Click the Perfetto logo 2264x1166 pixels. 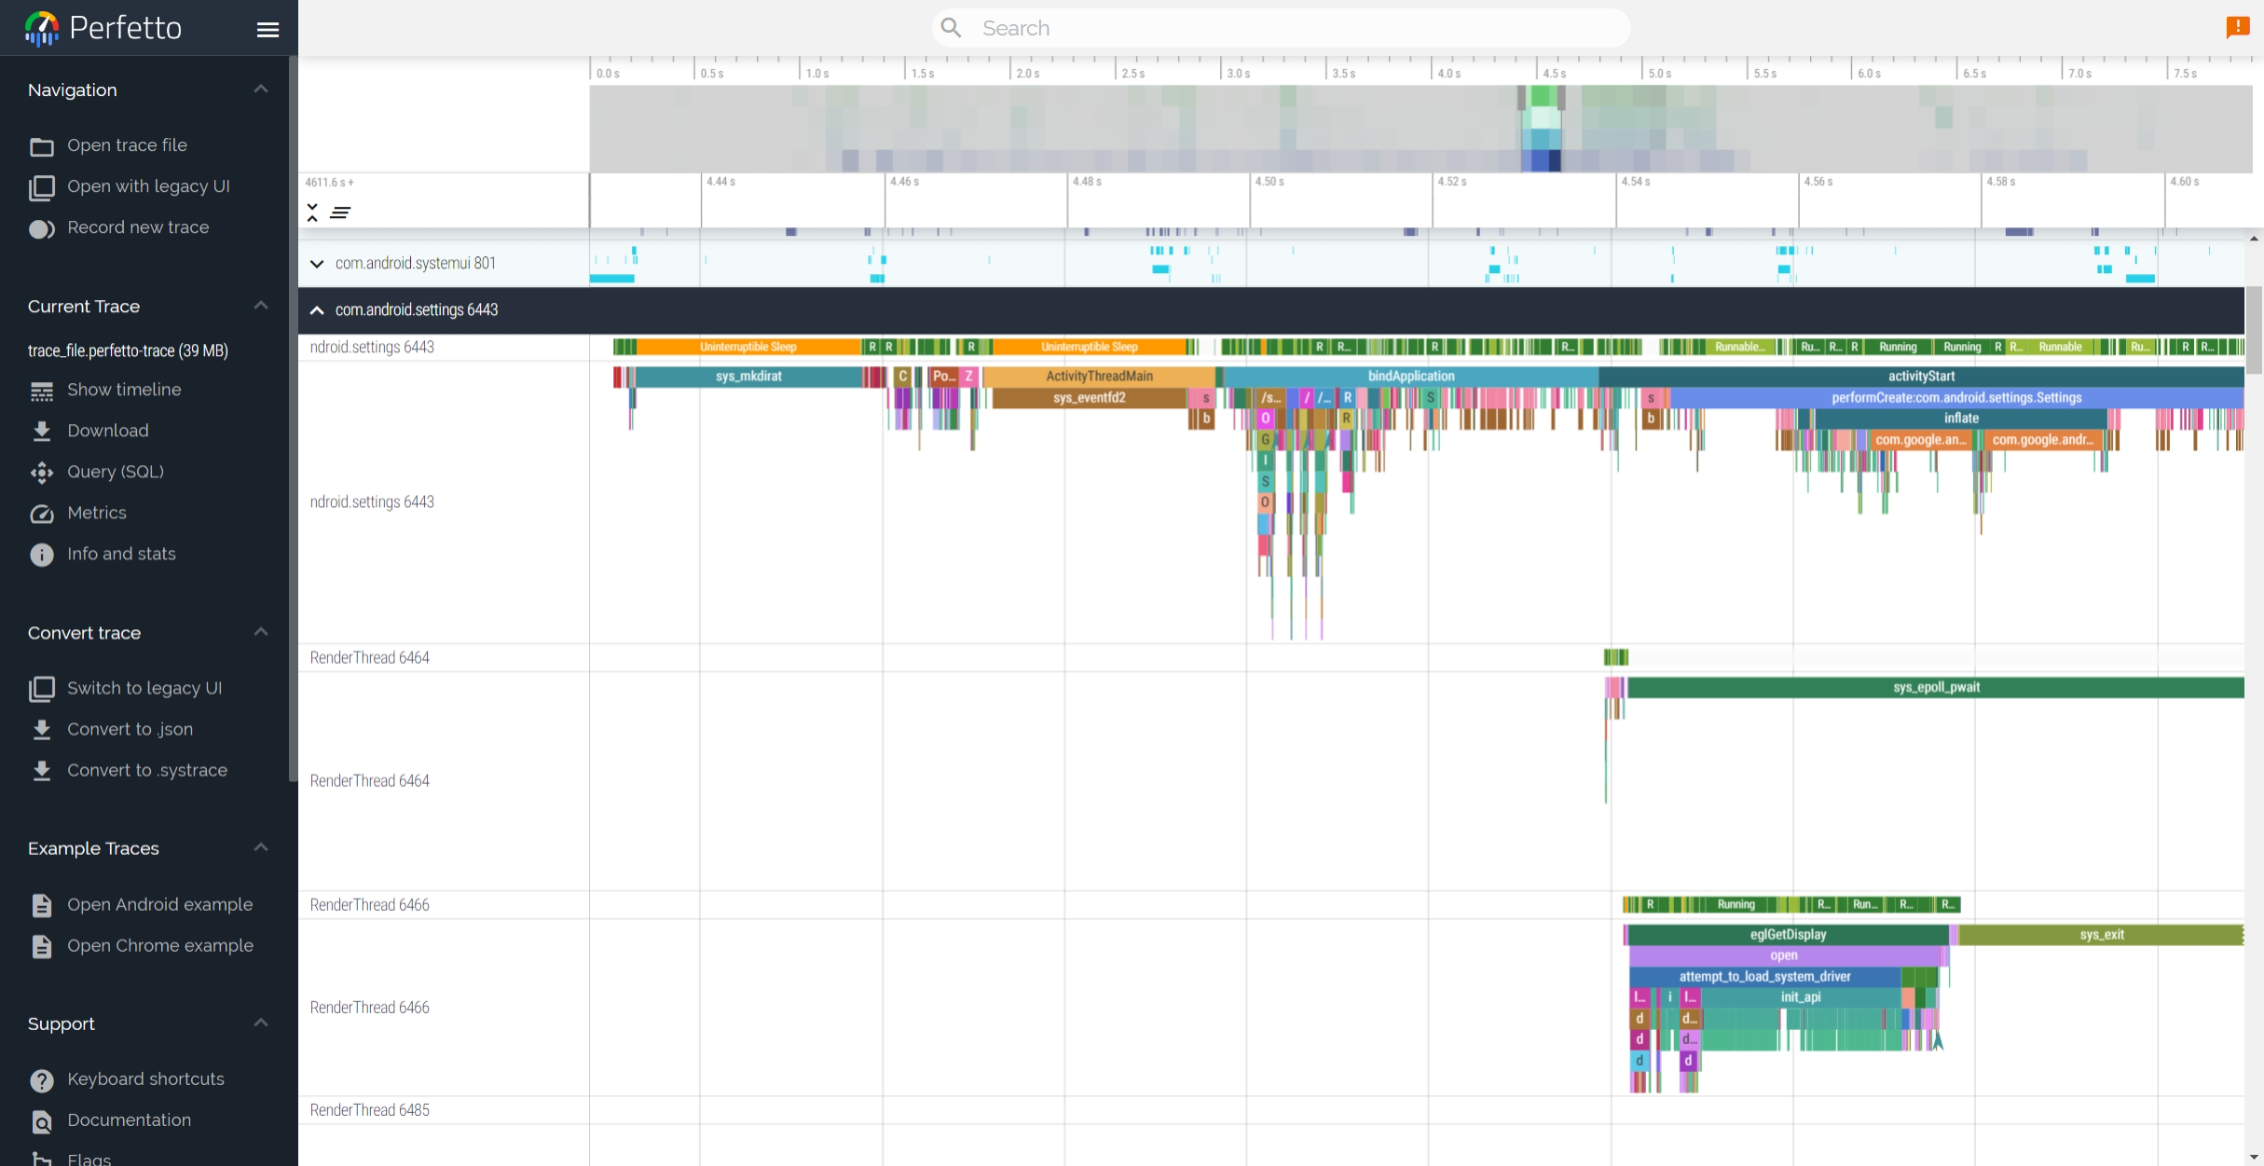click(x=103, y=28)
